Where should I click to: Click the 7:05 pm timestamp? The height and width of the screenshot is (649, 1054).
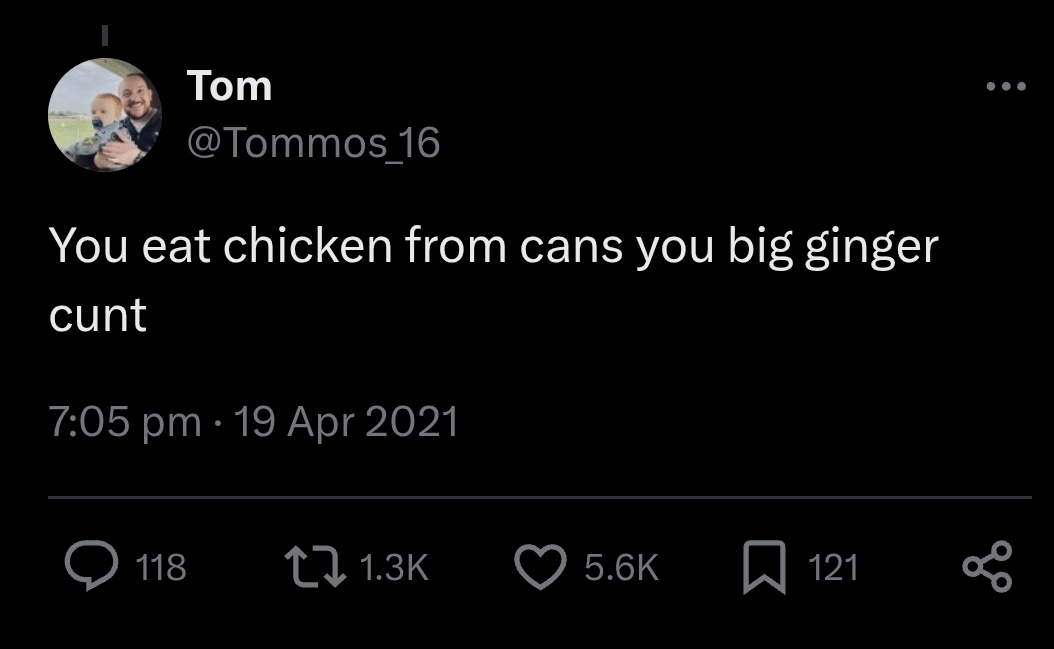coord(124,422)
